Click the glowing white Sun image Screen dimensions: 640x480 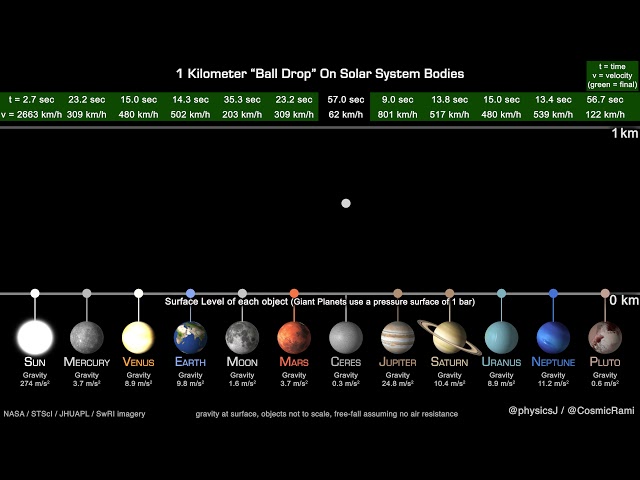click(35, 338)
